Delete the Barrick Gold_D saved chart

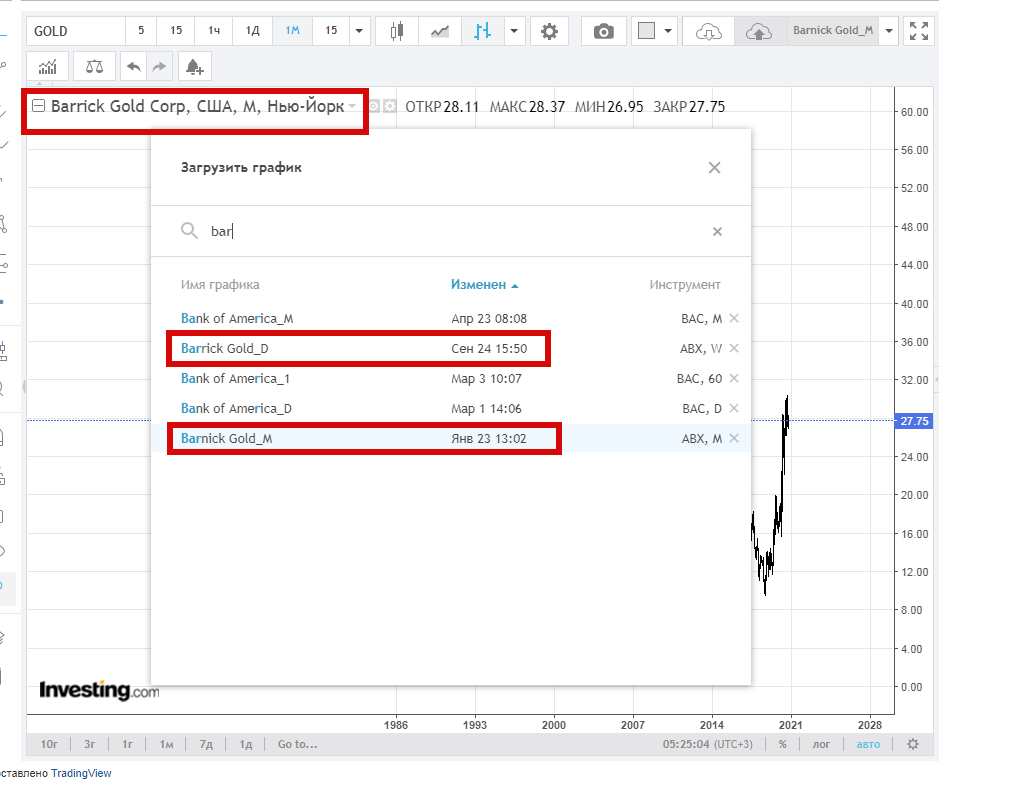tap(734, 348)
